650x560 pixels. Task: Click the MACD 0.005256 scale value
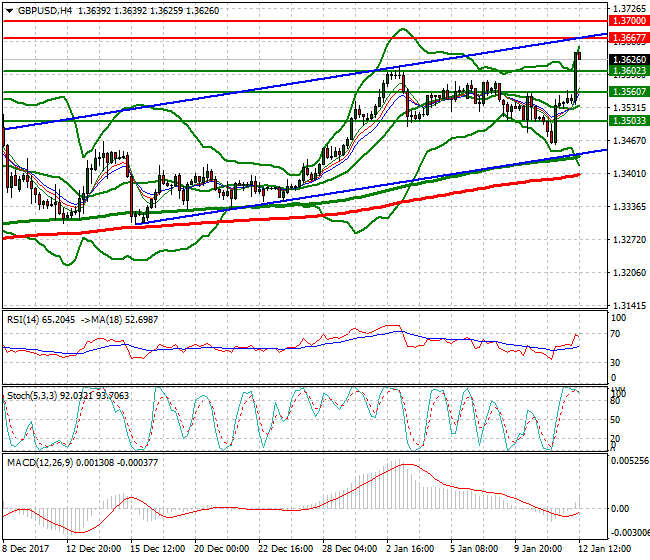click(x=630, y=461)
